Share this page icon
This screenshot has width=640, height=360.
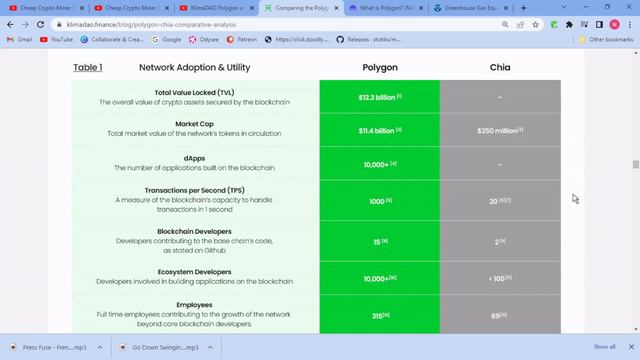click(x=520, y=24)
